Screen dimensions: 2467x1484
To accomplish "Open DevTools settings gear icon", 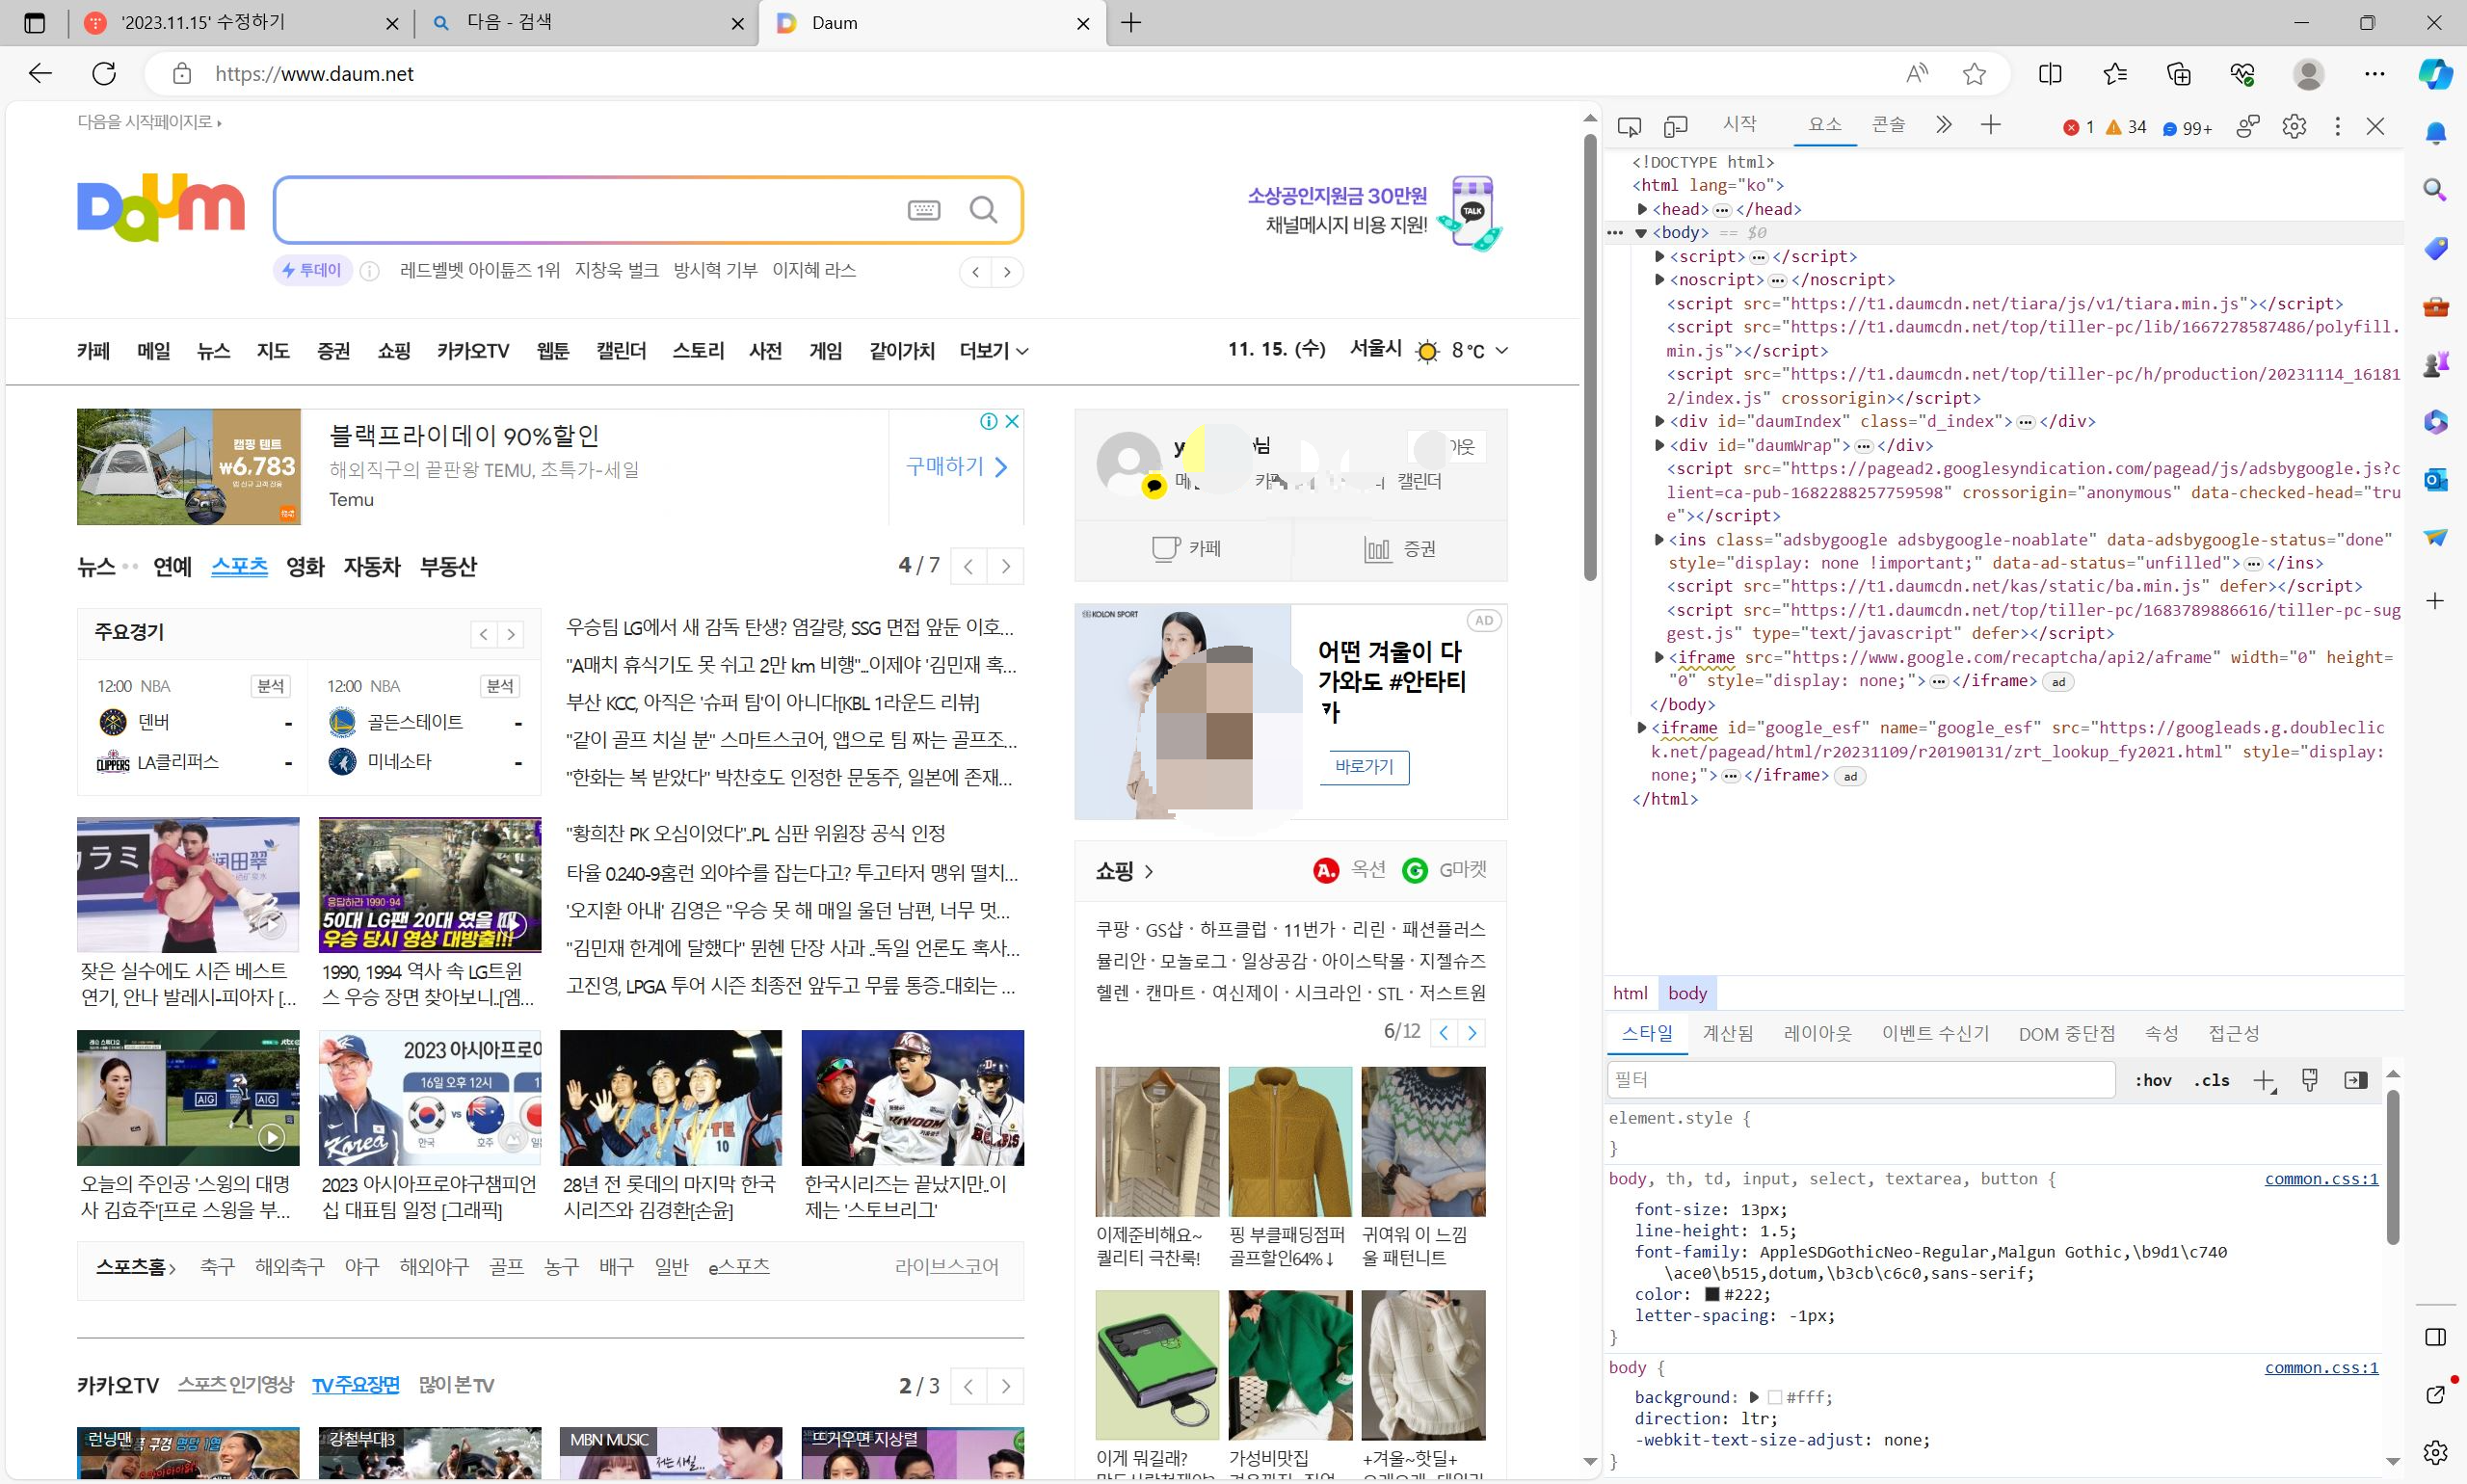I will click(x=2294, y=126).
